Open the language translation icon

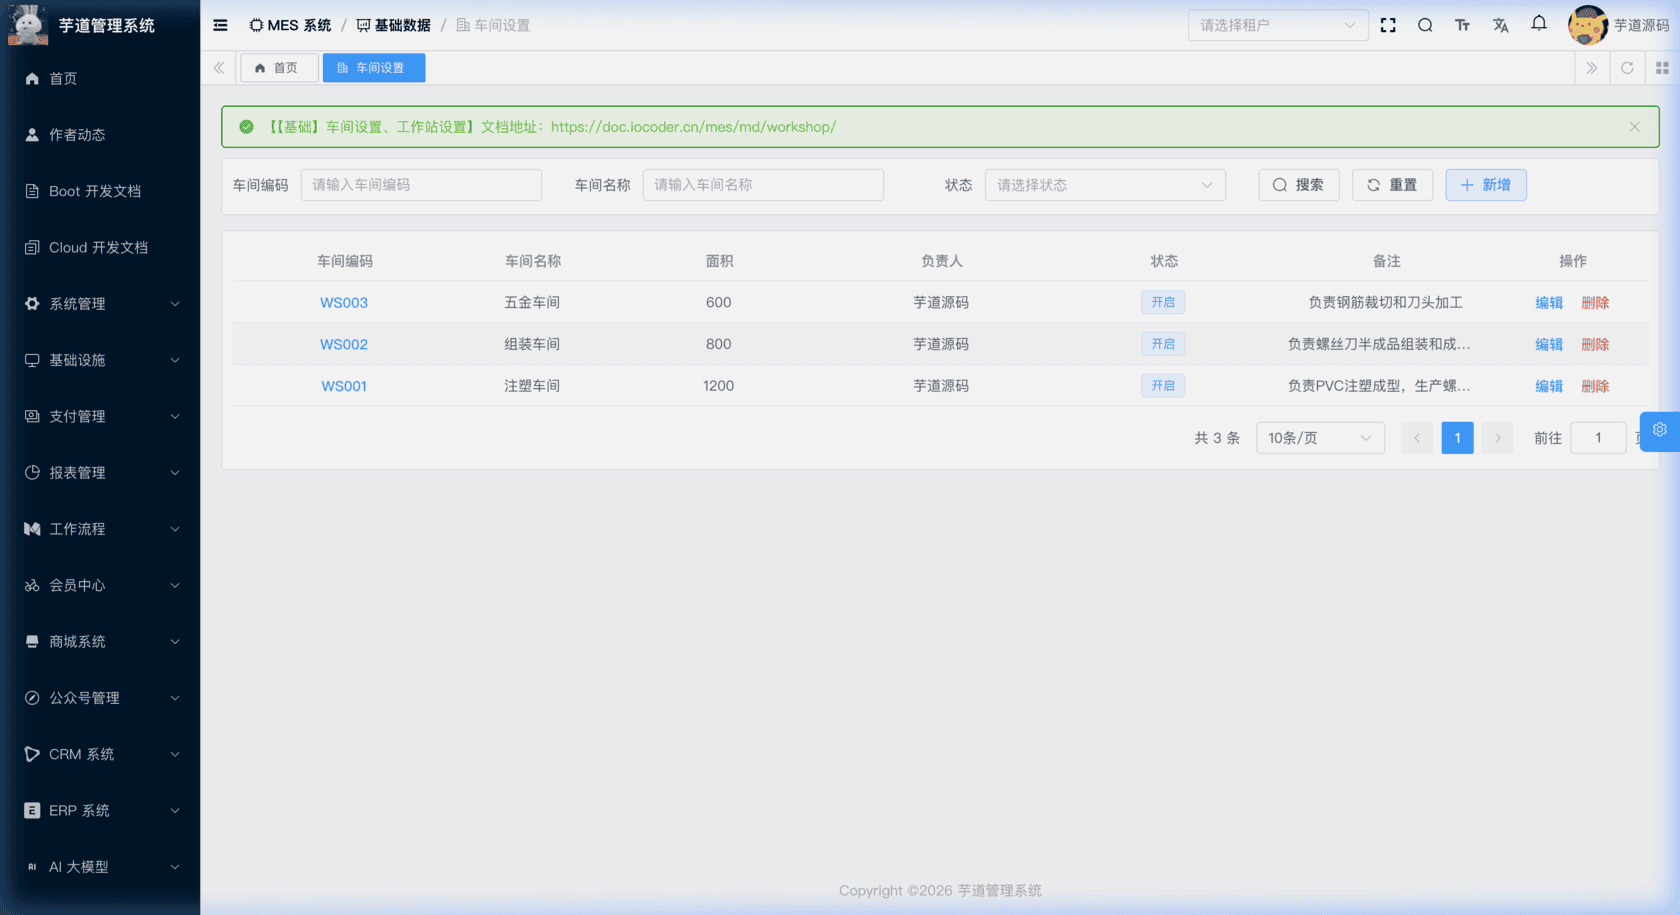click(x=1500, y=25)
